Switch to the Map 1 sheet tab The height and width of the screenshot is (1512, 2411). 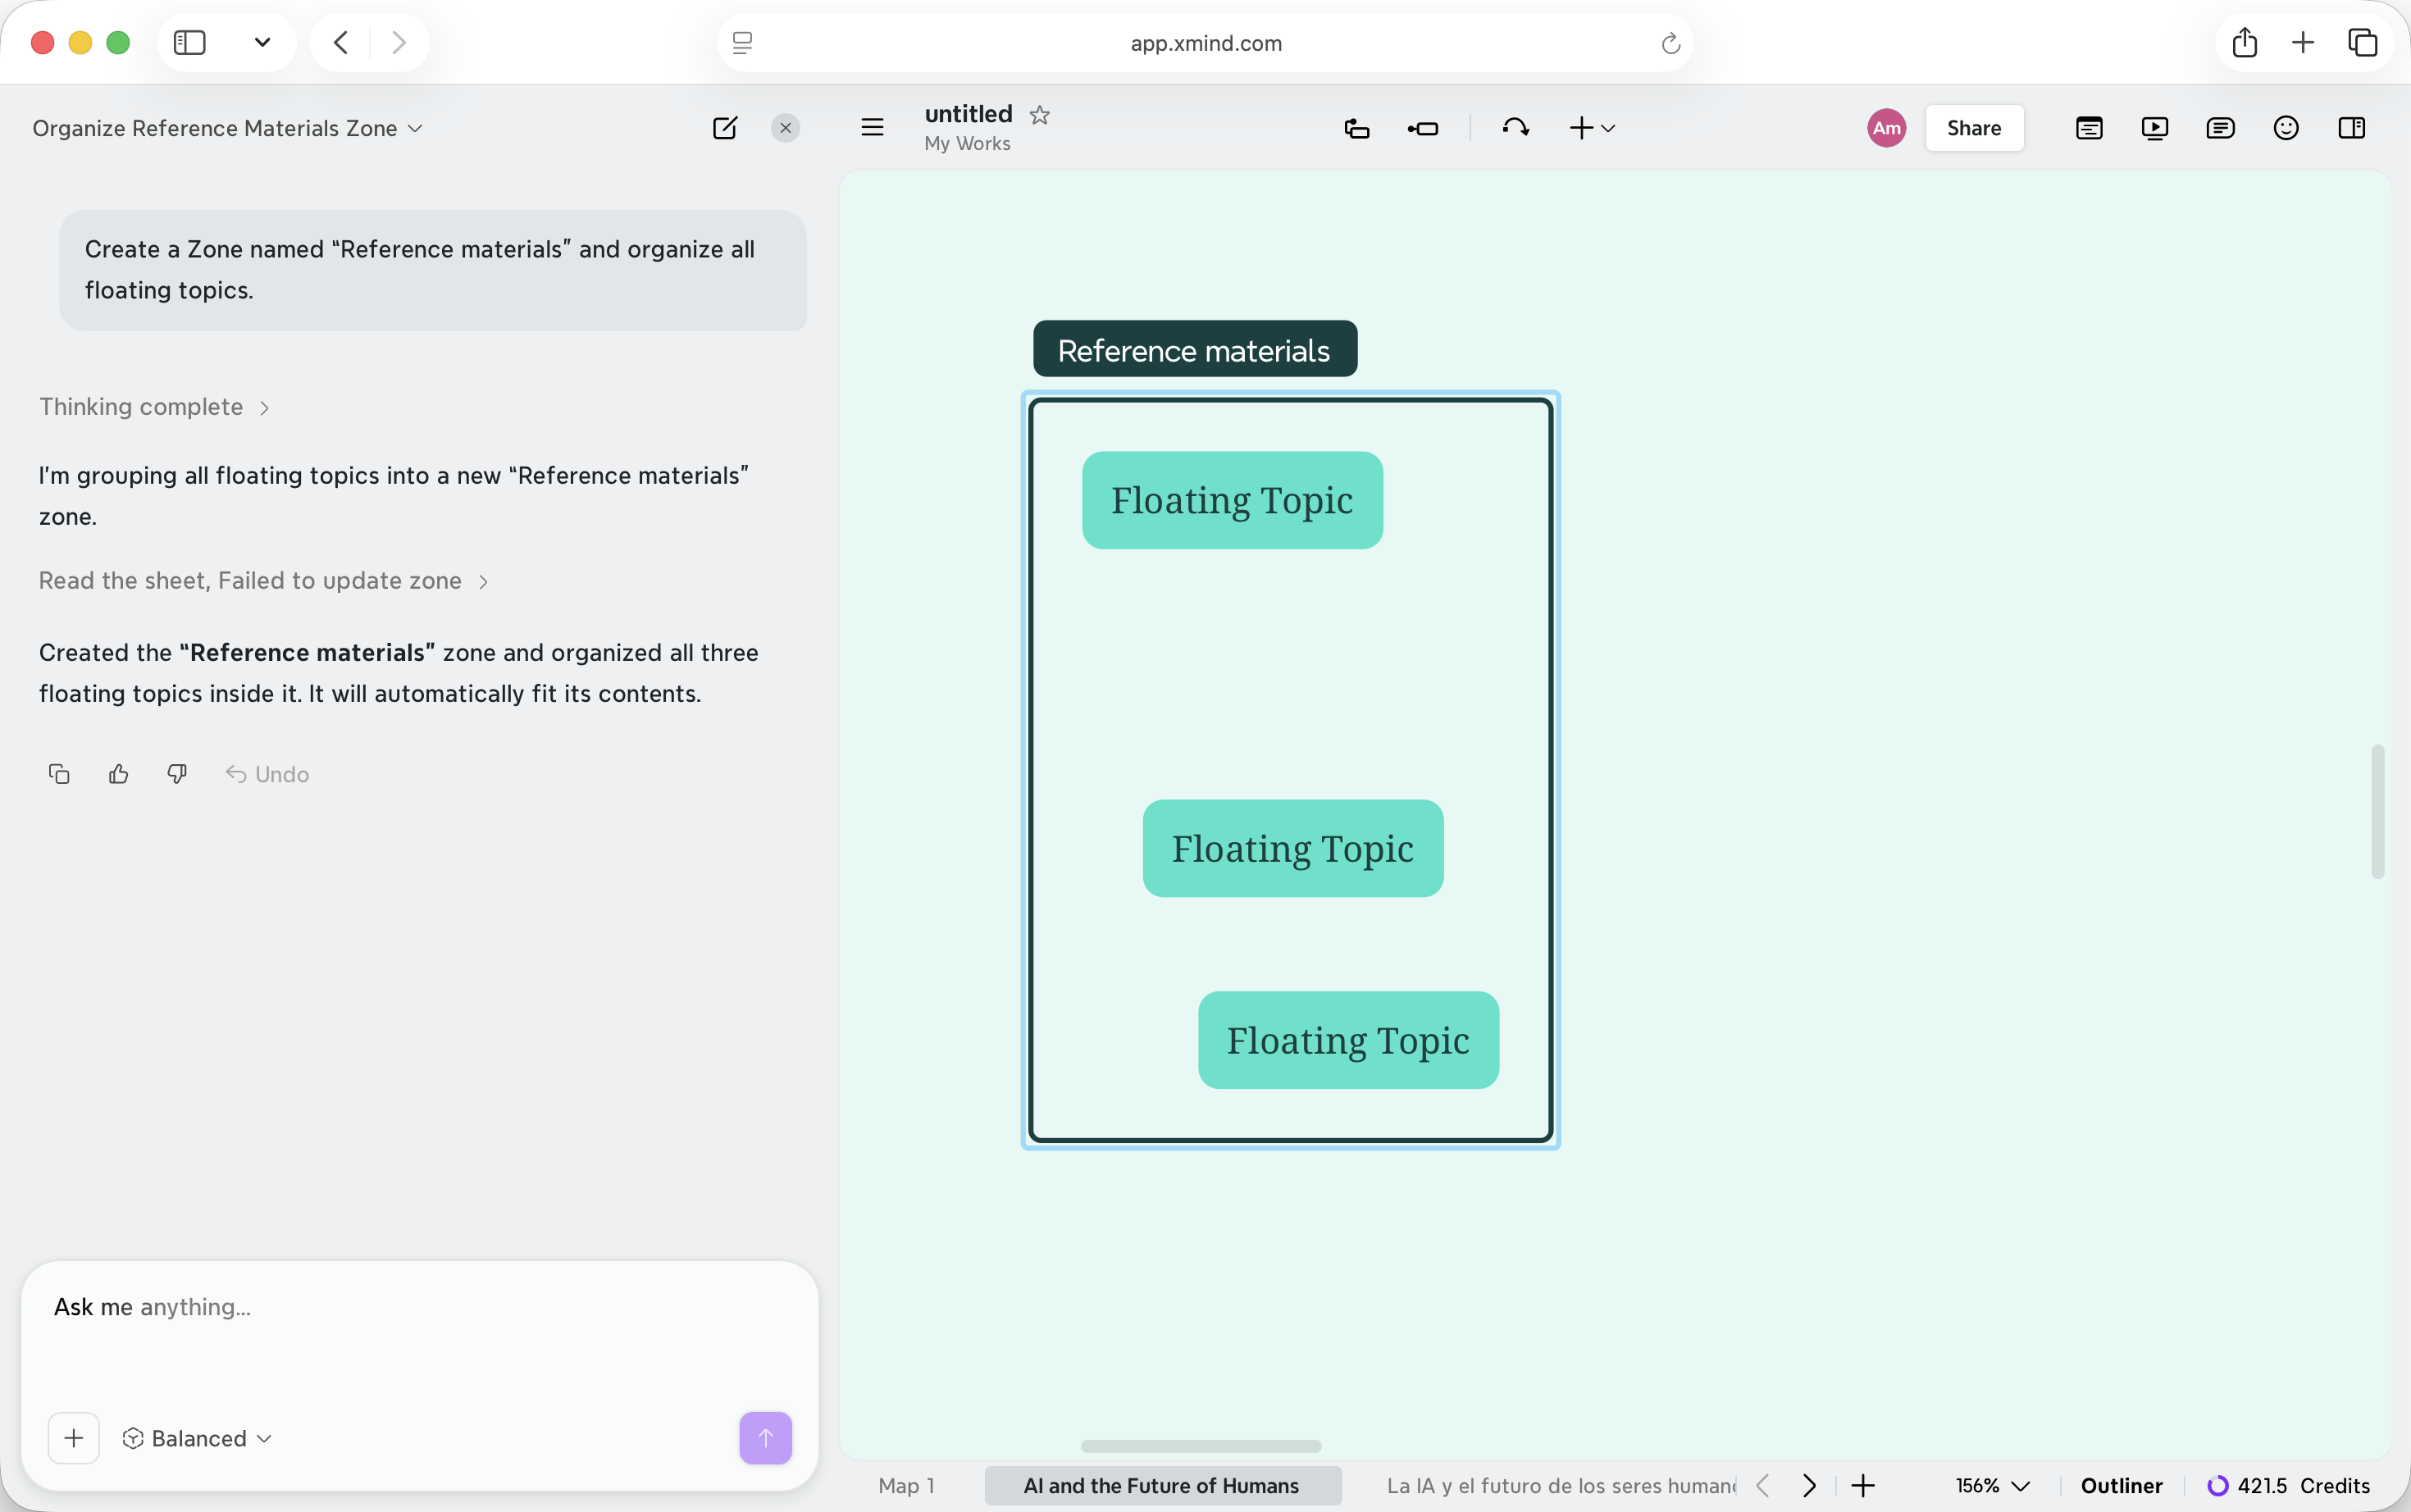(906, 1486)
